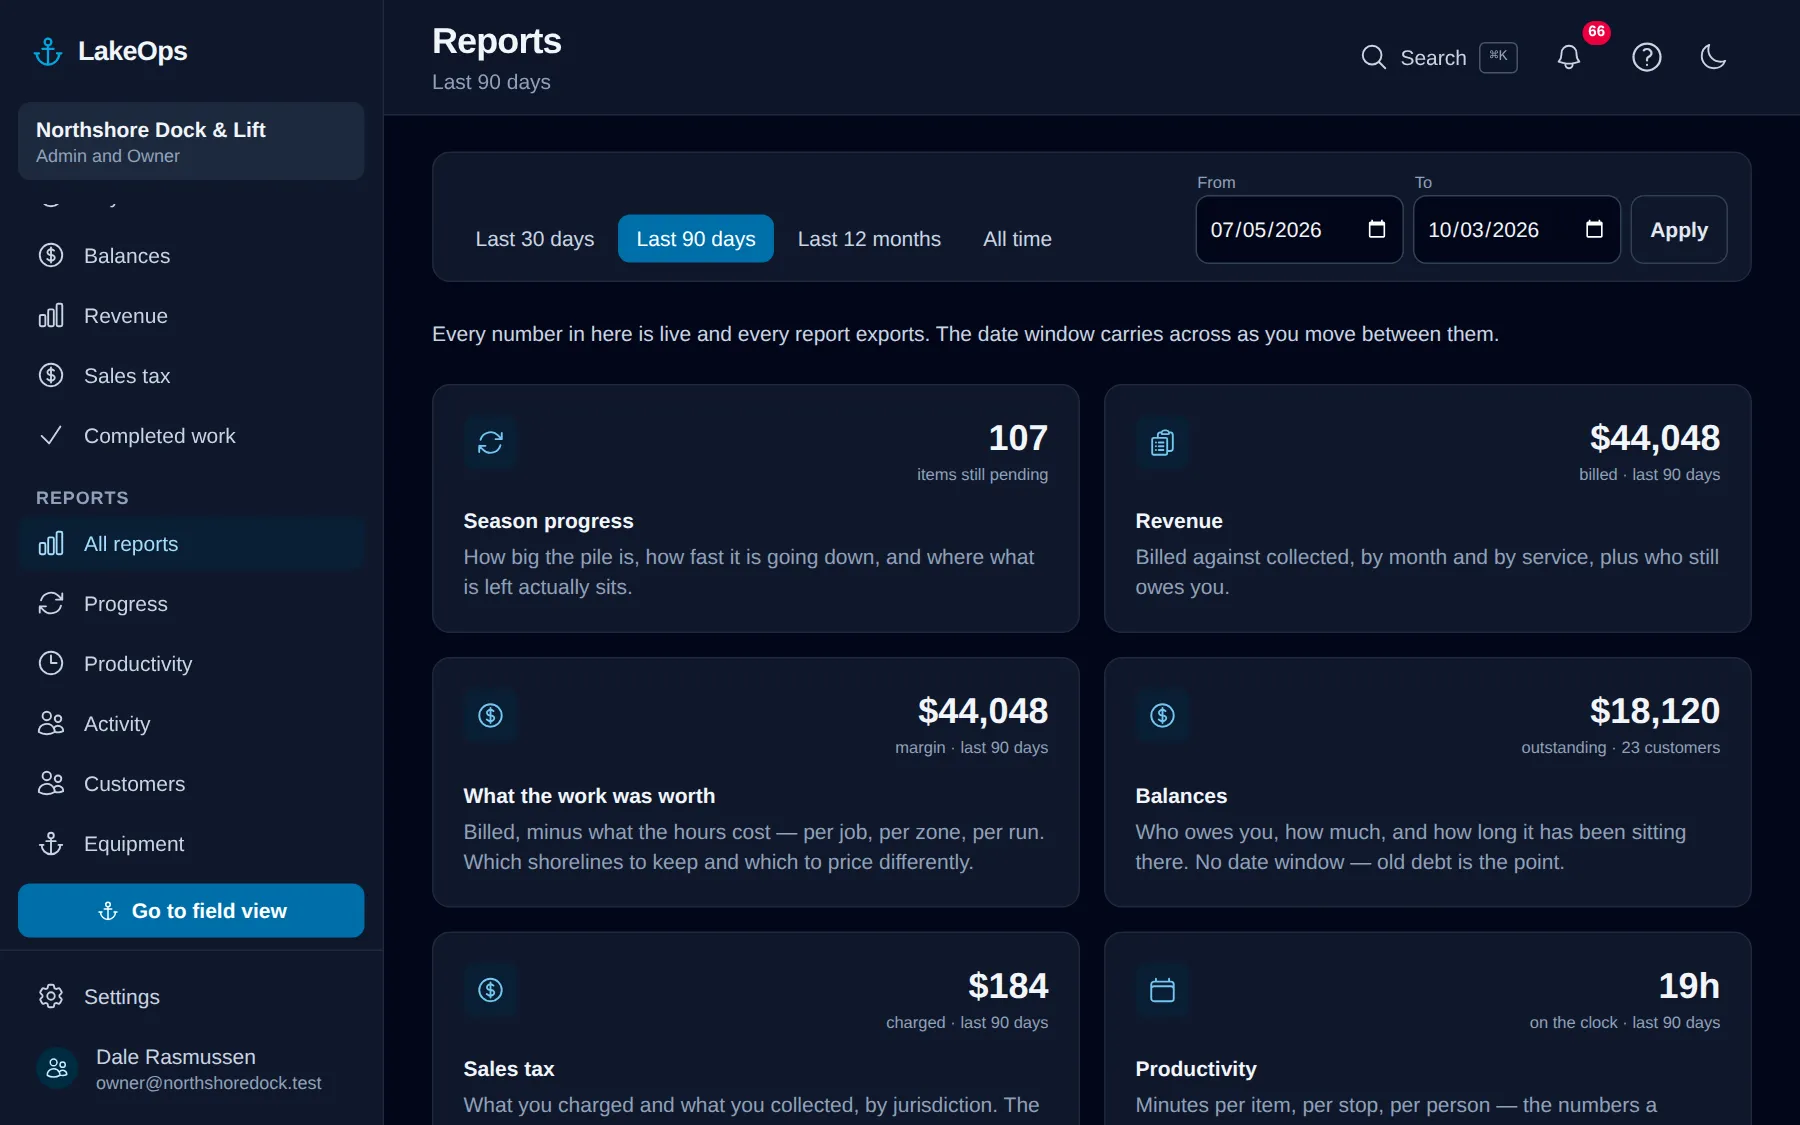Apply the selected date range
1800x1125 pixels.
1679,229
